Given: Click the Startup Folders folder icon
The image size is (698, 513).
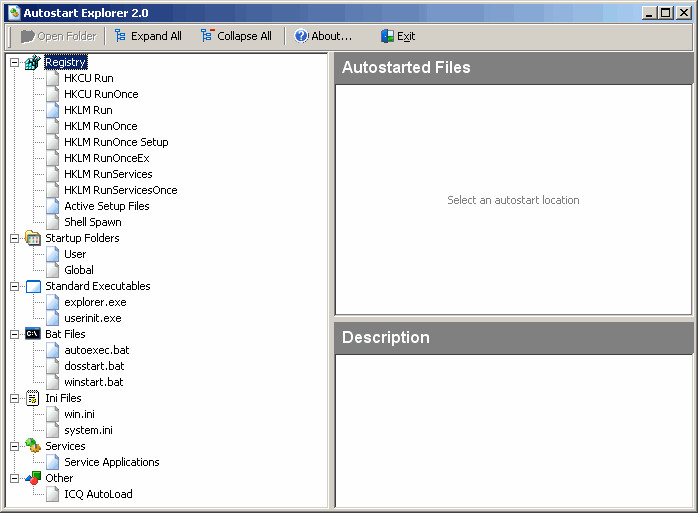Looking at the screenshot, I should (33, 238).
